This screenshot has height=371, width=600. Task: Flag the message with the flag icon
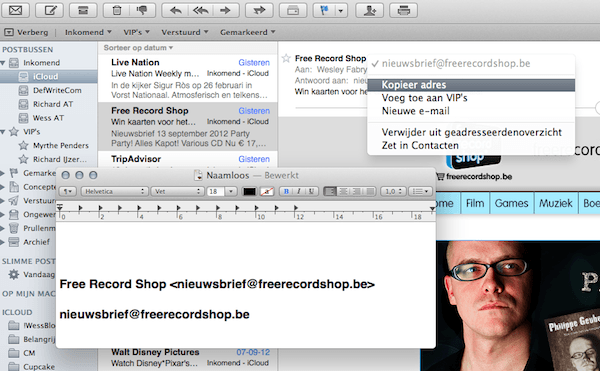[324, 10]
